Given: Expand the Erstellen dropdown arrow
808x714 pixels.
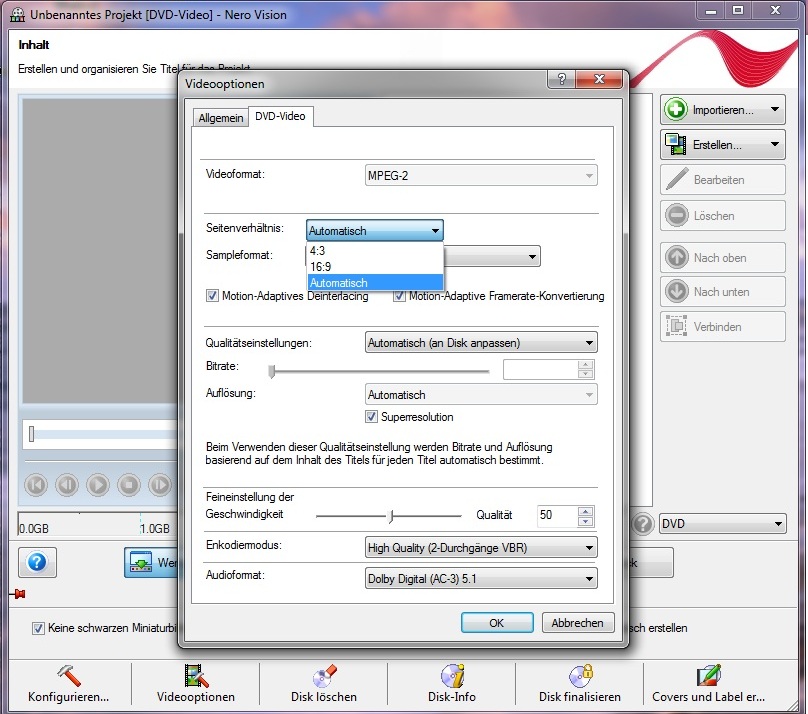Looking at the screenshot, I should [775, 144].
